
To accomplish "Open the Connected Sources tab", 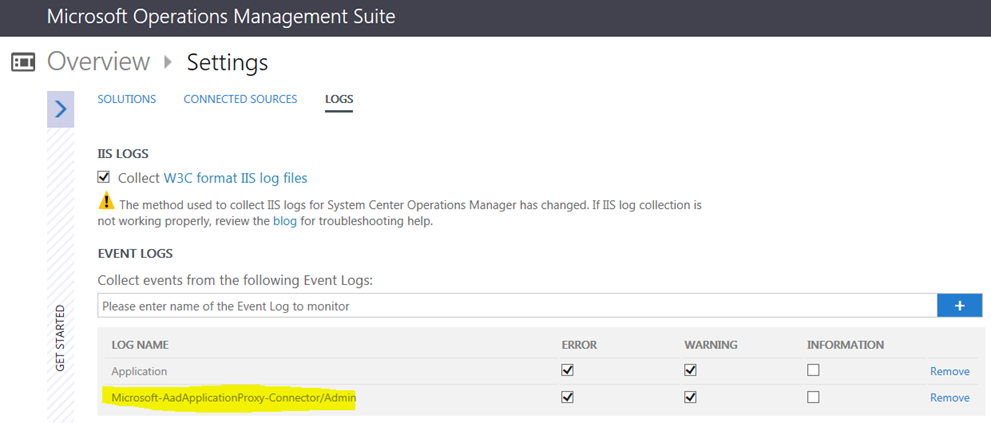I will point(240,99).
